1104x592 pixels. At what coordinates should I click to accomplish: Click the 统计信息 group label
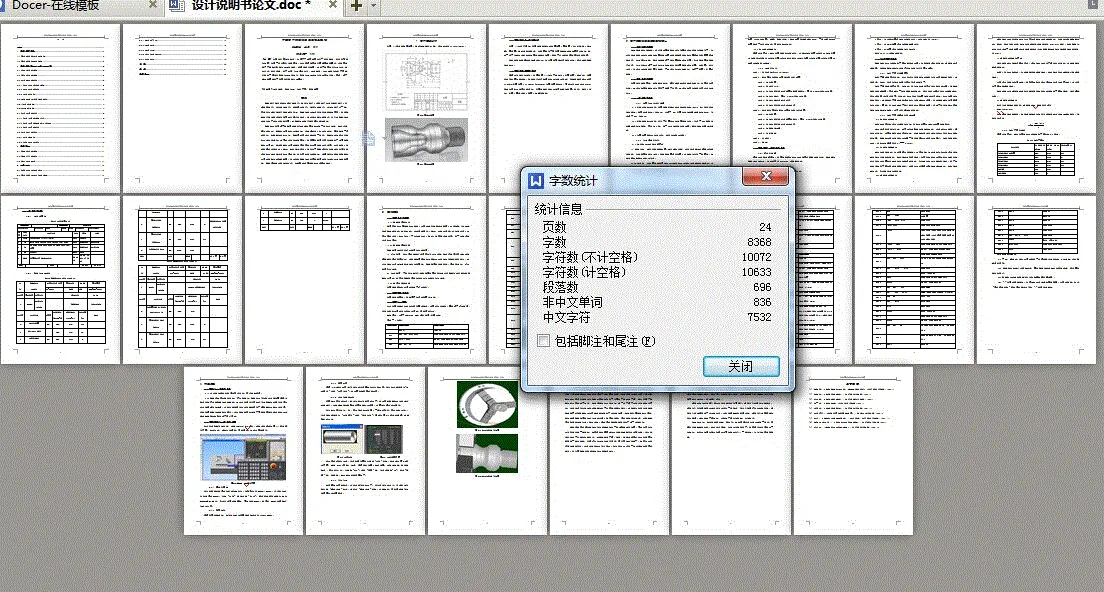(558, 209)
